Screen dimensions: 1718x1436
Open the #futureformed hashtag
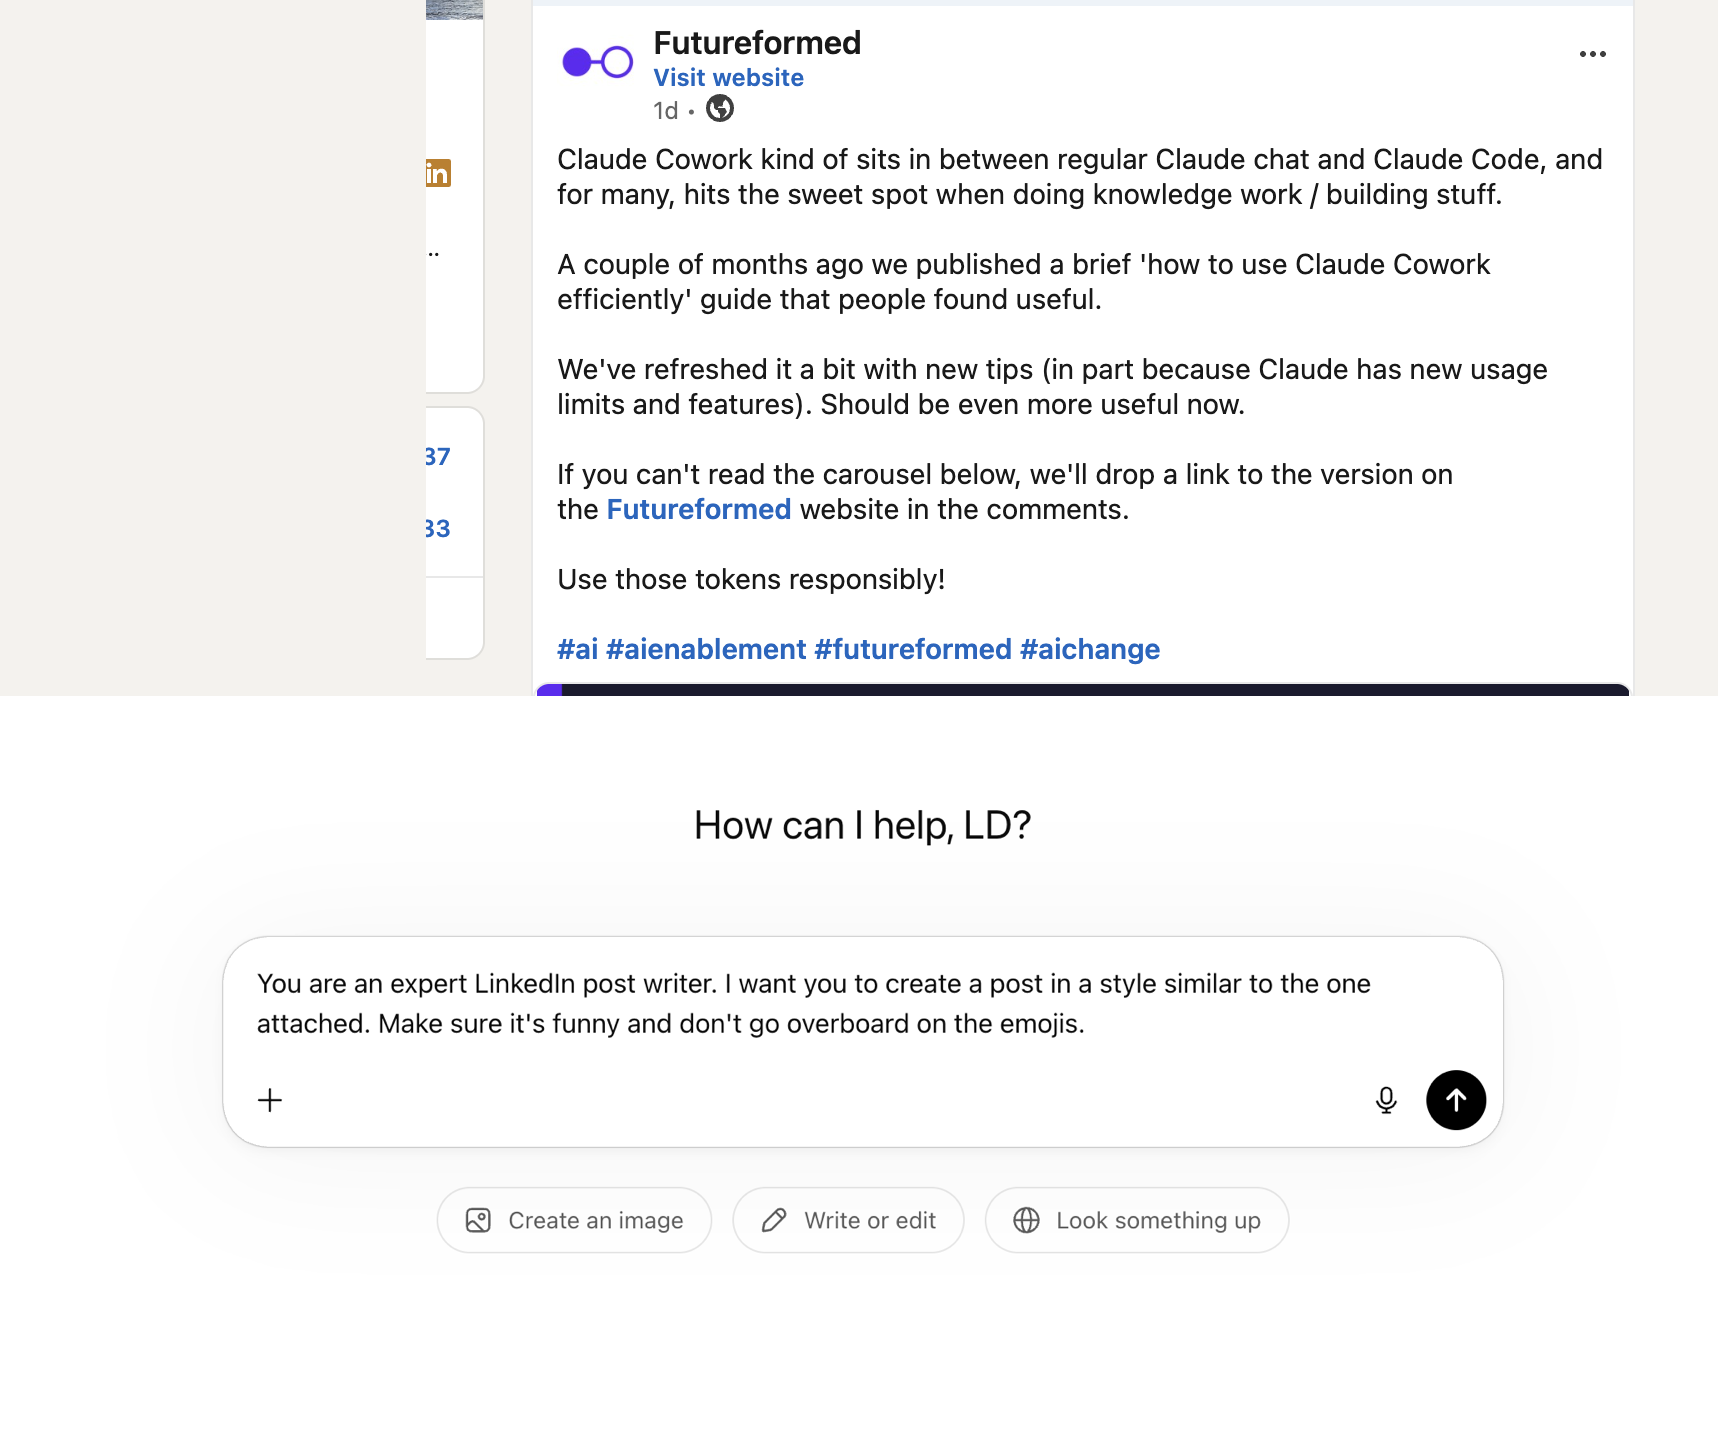coord(913,649)
